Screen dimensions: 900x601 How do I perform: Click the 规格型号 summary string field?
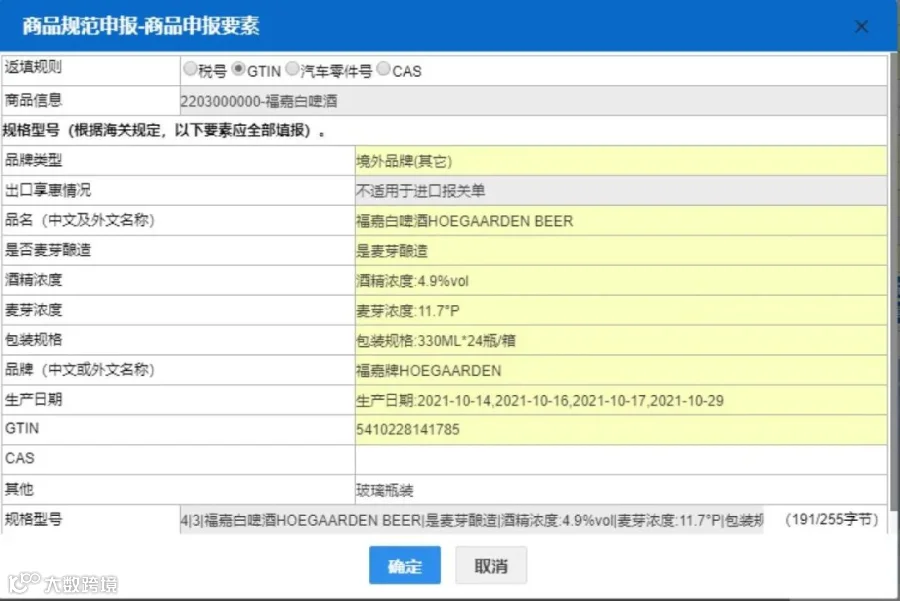(x=472, y=520)
